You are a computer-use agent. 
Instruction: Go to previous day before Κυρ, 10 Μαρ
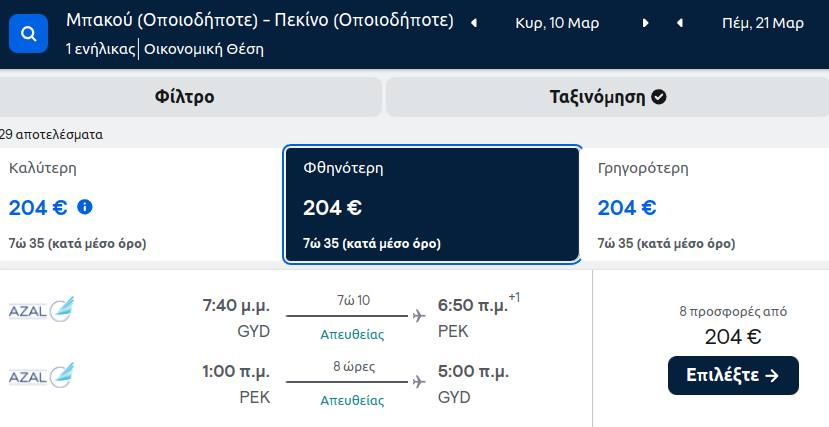[x=474, y=23]
